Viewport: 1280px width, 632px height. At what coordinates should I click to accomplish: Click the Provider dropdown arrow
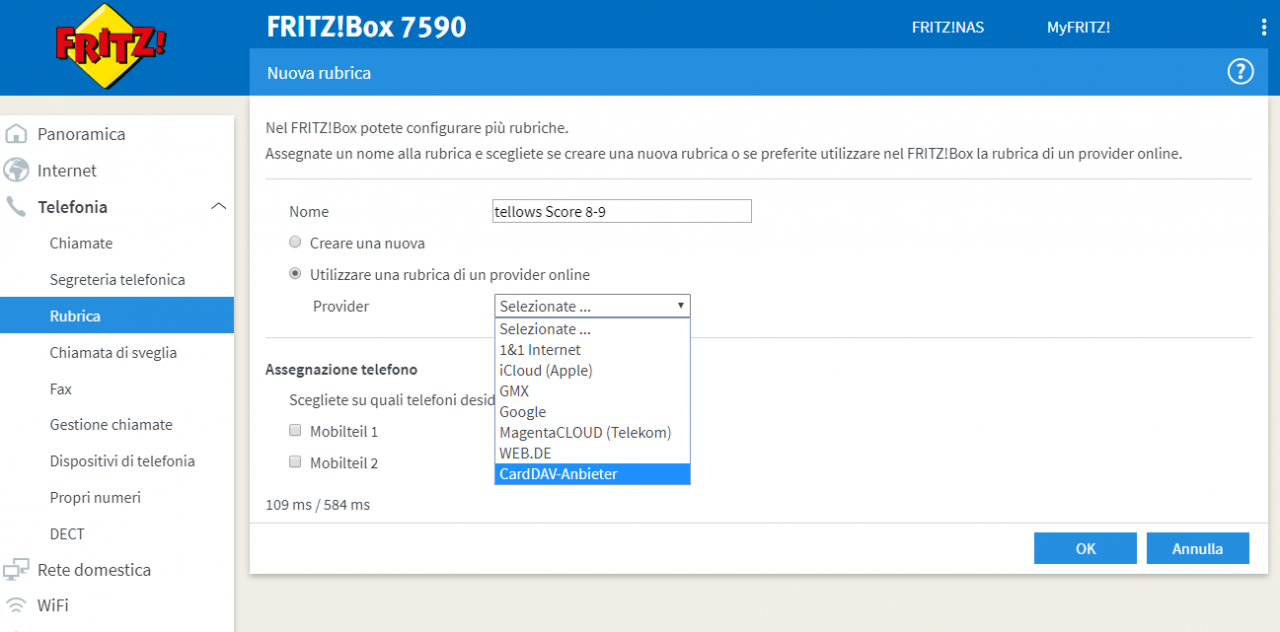click(681, 306)
